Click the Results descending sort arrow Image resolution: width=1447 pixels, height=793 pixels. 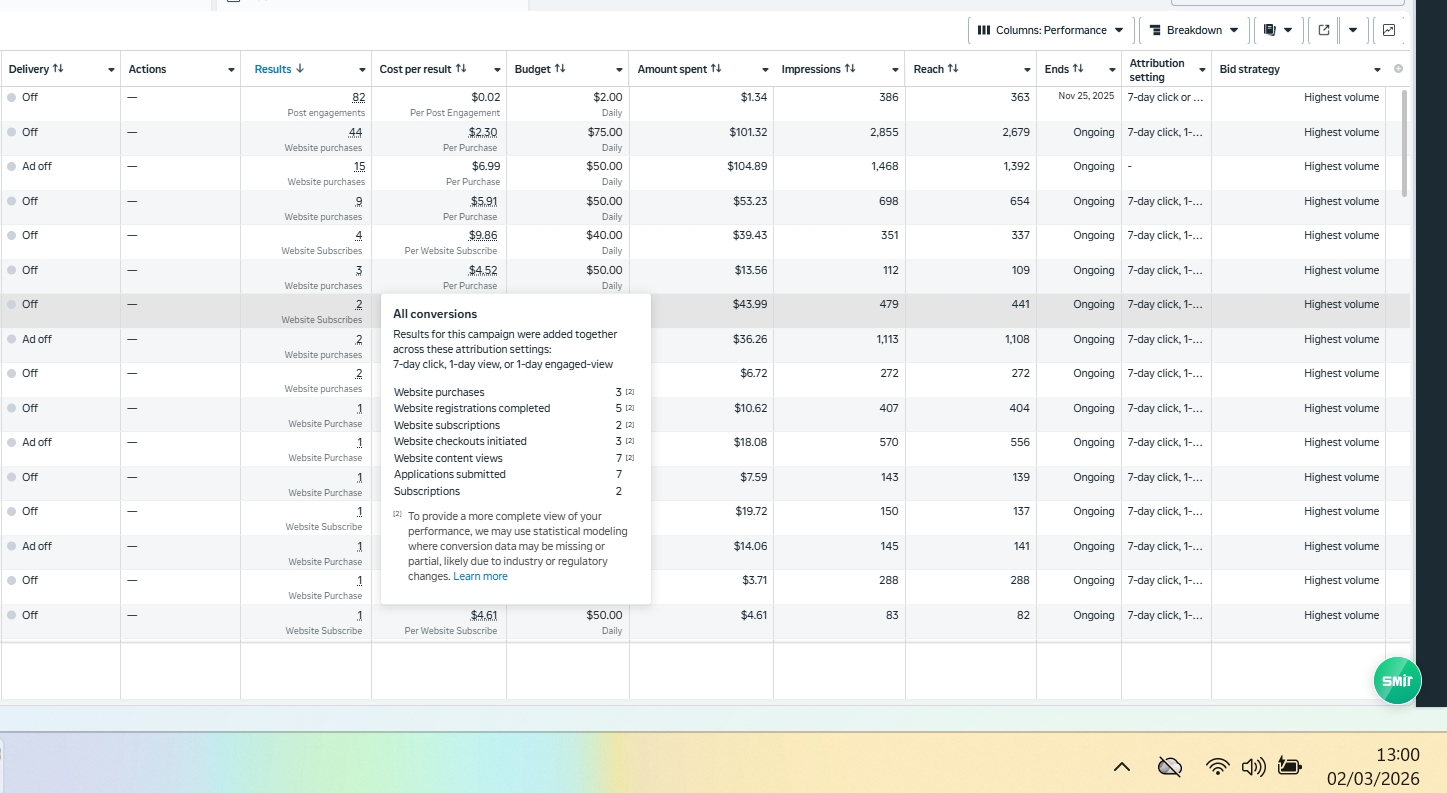coord(300,69)
